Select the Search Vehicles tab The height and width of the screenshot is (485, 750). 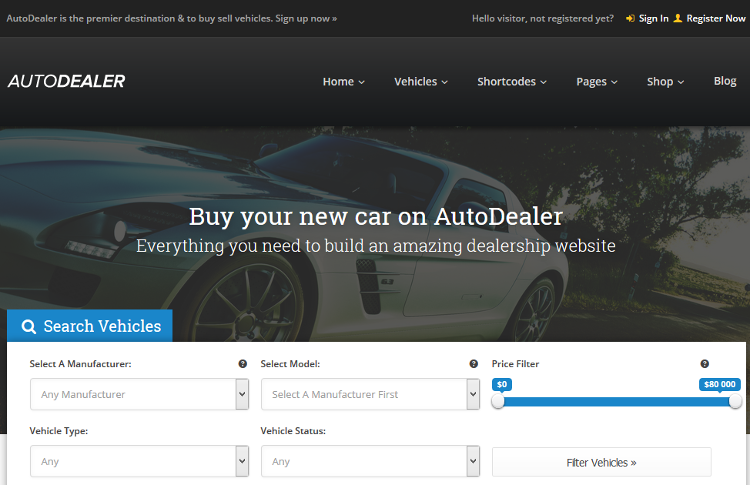[x=90, y=326]
